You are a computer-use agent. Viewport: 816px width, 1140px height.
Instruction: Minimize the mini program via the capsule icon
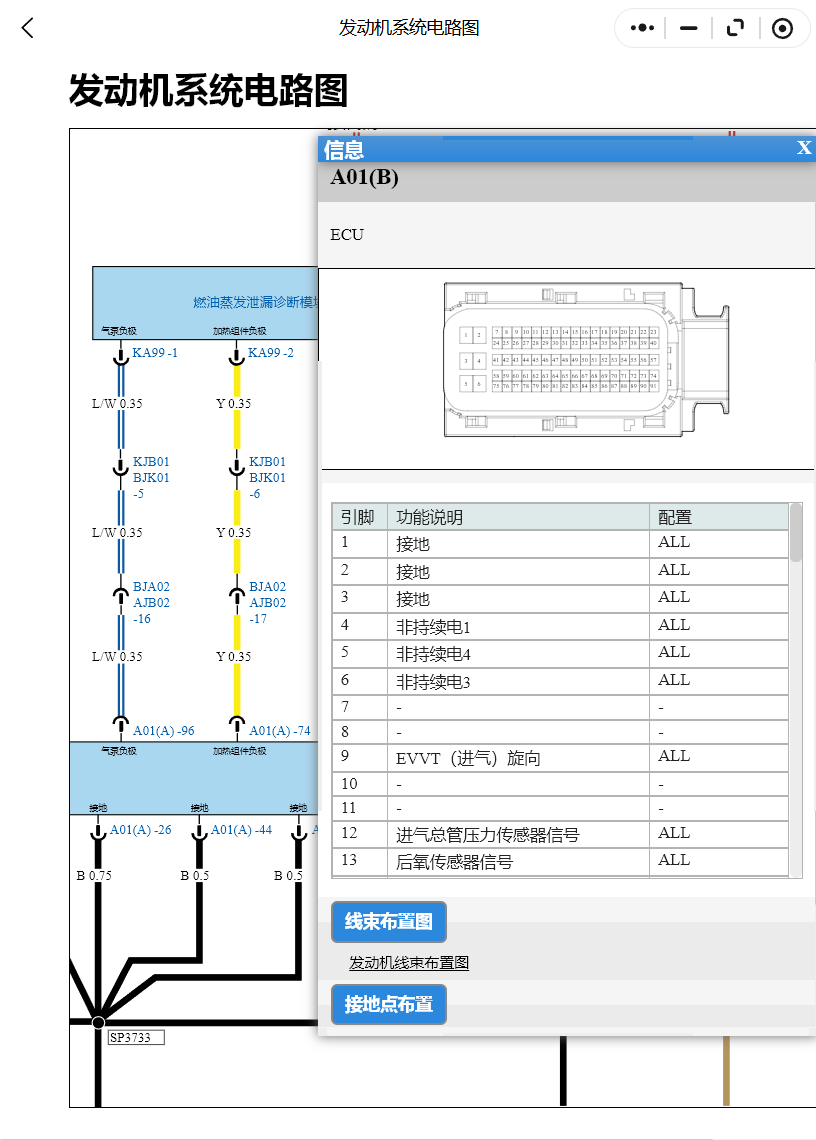(x=687, y=28)
